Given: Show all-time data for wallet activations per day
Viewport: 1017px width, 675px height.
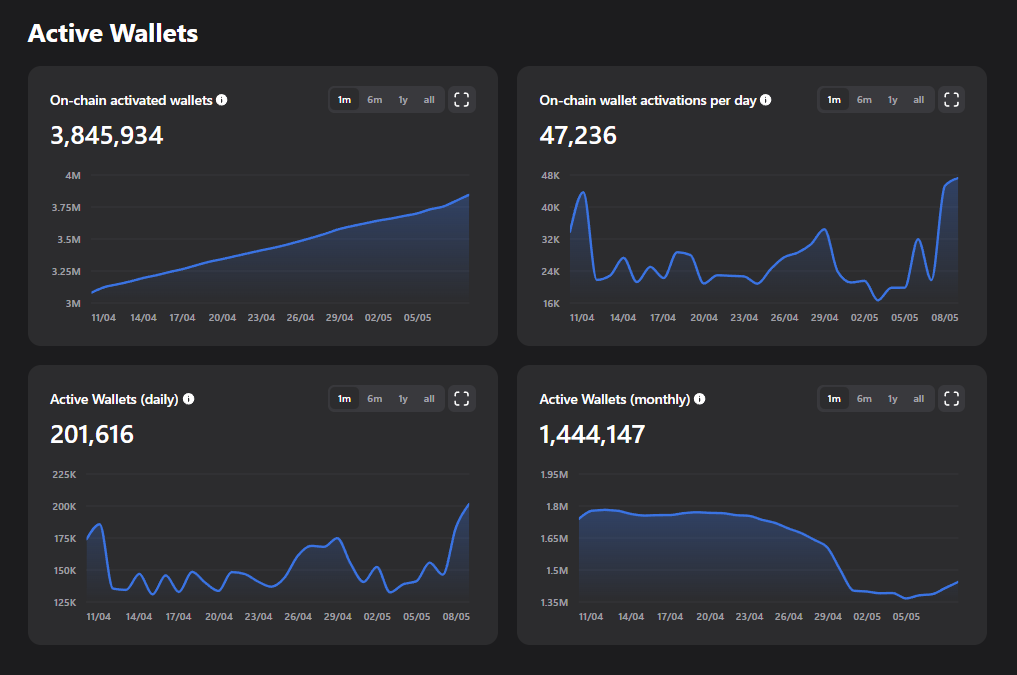Looking at the screenshot, I should pos(918,99).
